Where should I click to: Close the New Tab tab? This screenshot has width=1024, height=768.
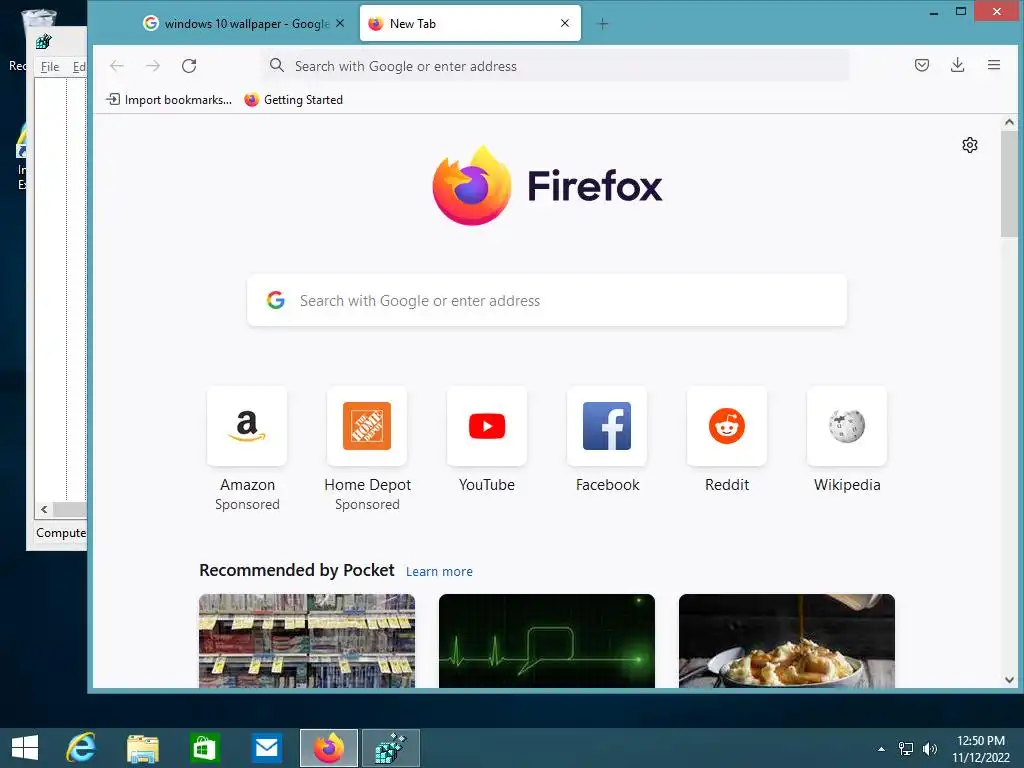pos(565,24)
